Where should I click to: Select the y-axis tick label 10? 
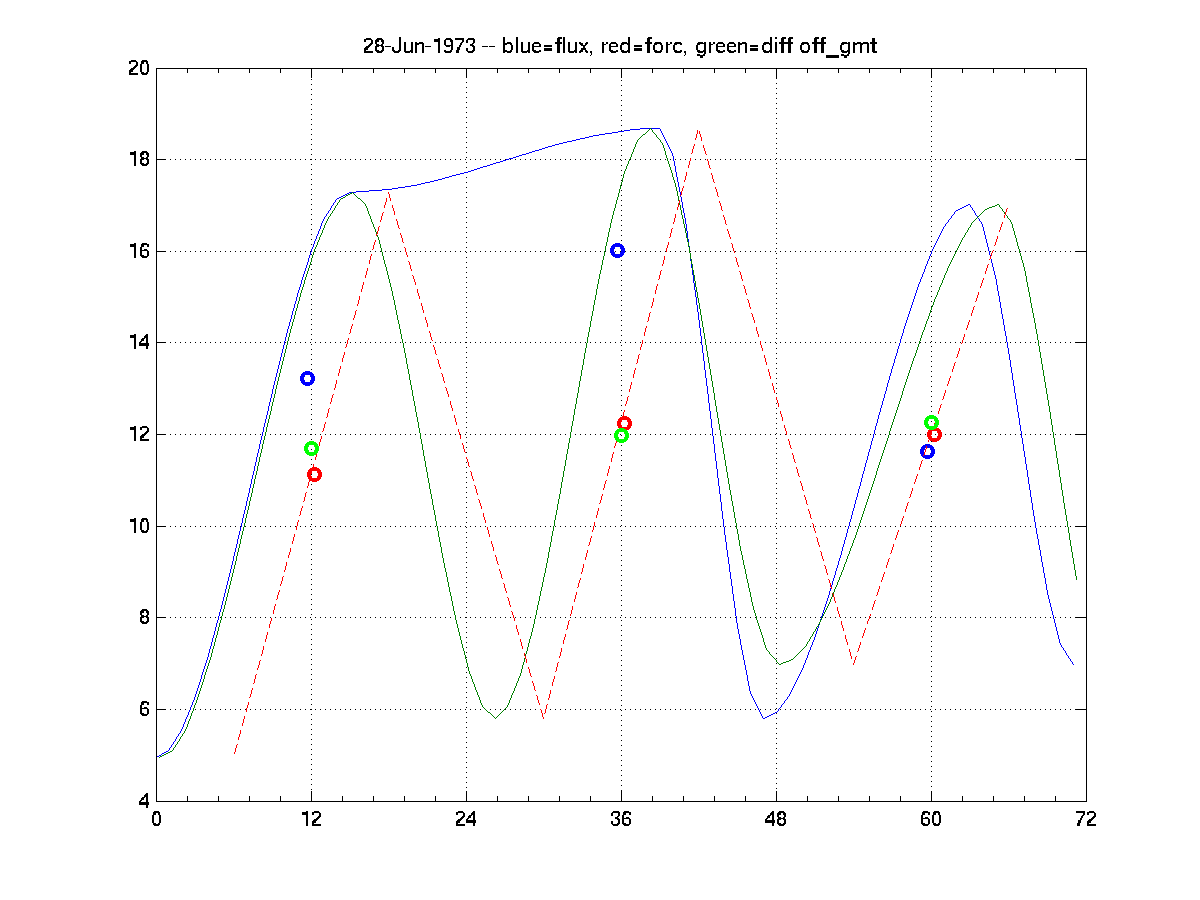138,526
